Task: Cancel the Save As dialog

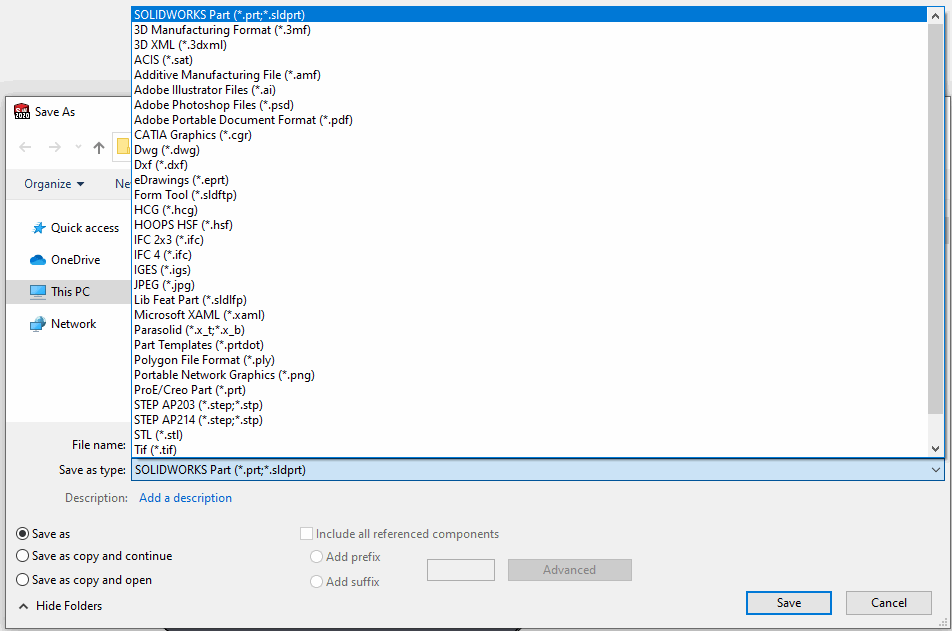Action: (x=889, y=602)
